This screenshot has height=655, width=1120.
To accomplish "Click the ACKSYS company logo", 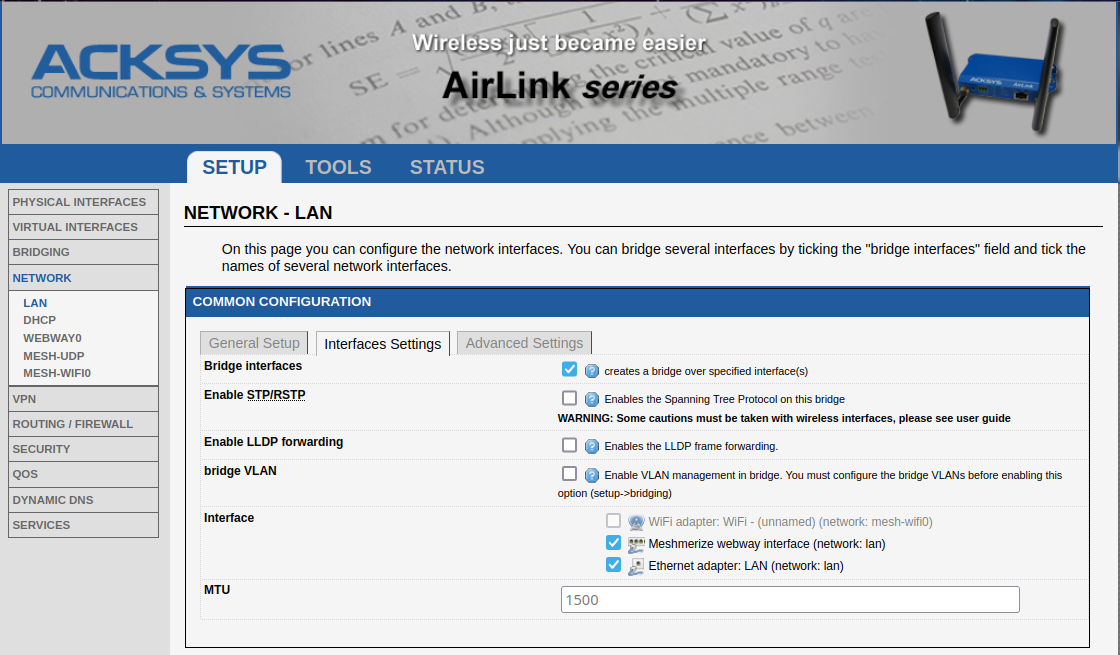I will (161, 70).
